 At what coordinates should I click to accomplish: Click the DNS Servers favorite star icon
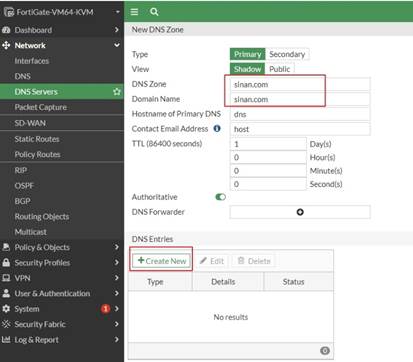click(x=116, y=92)
